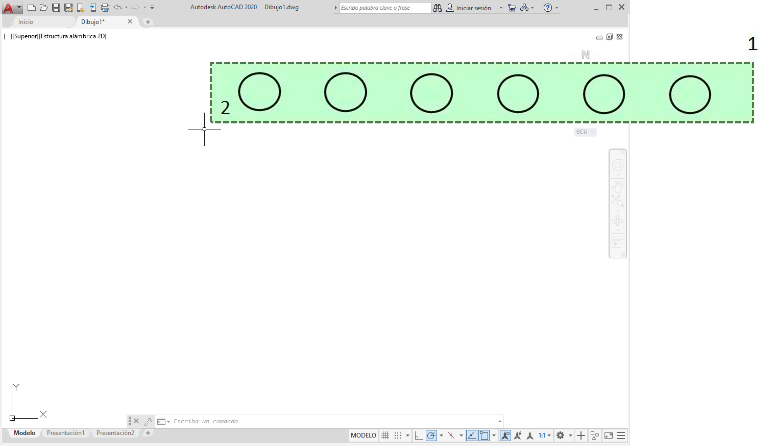Screen dimensions: 759x446
Task: Open full navigation wheel in navigation bar
Action: tap(618, 165)
